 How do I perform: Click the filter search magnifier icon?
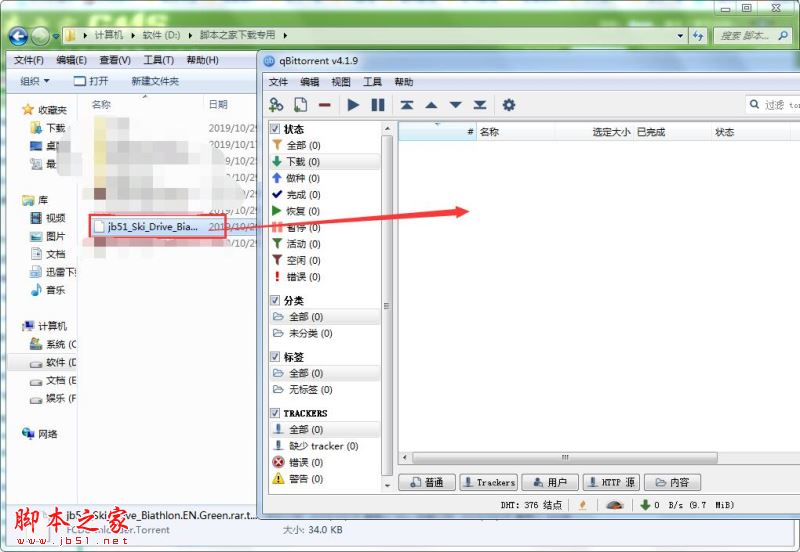point(754,105)
